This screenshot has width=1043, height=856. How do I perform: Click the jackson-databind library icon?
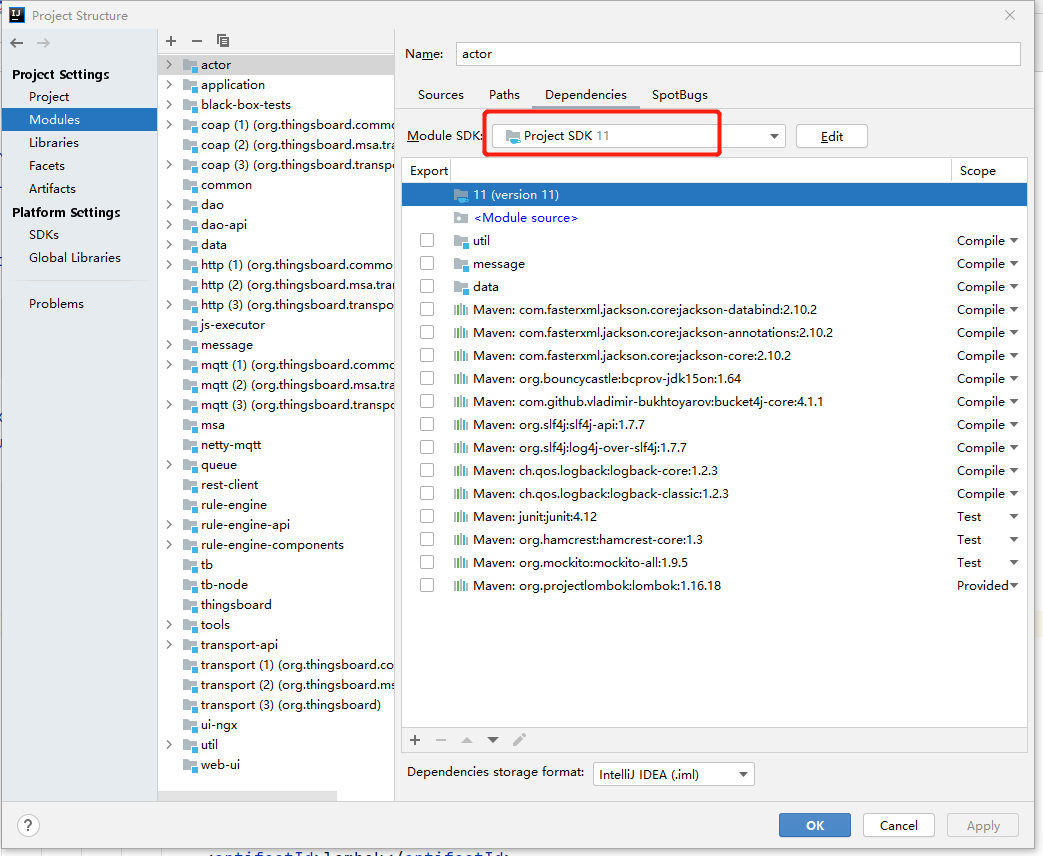coord(460,309)
